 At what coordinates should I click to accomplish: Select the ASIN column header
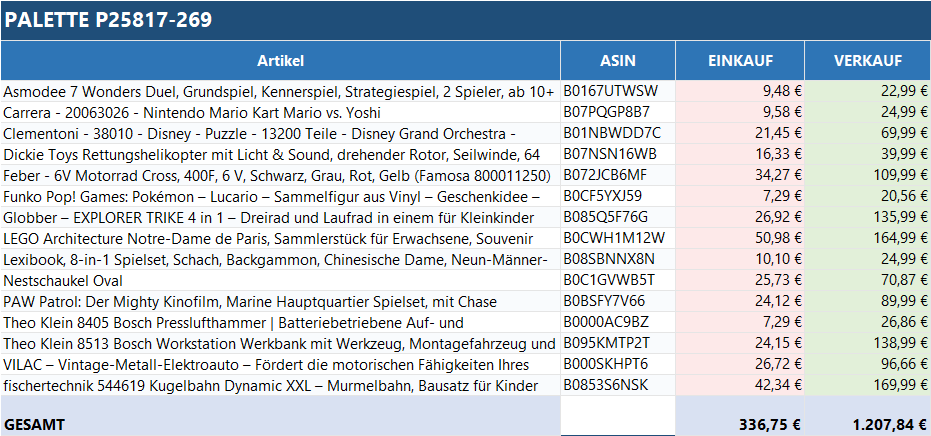618,60
